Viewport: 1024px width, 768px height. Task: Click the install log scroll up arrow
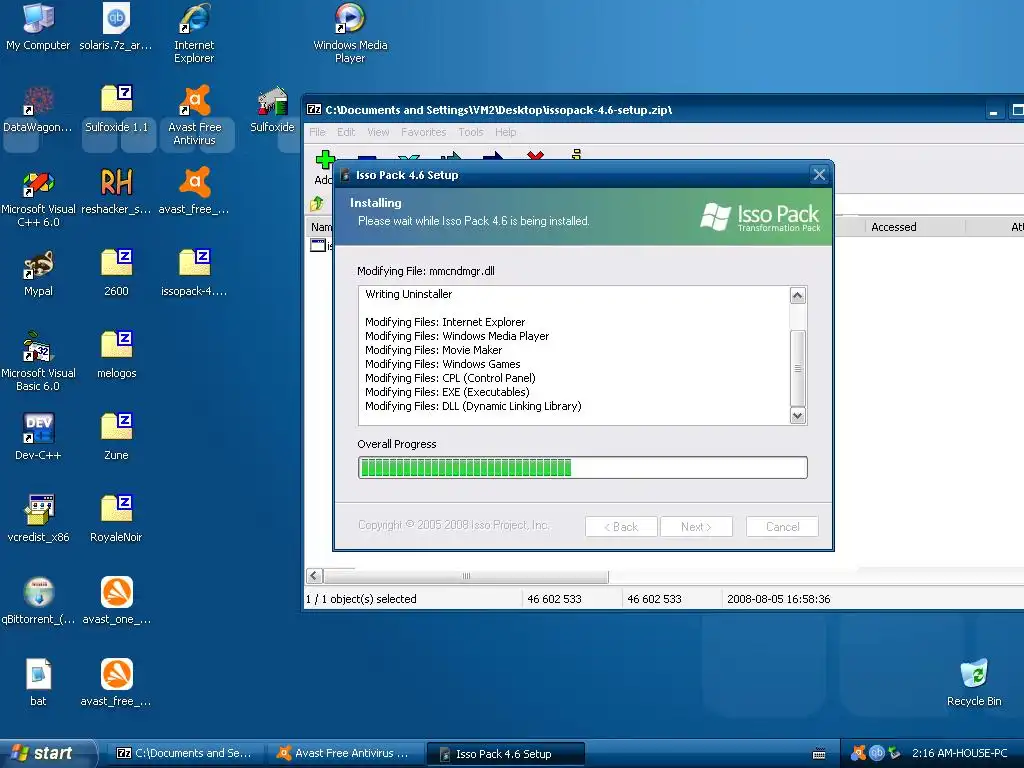(x=797, y=296)
